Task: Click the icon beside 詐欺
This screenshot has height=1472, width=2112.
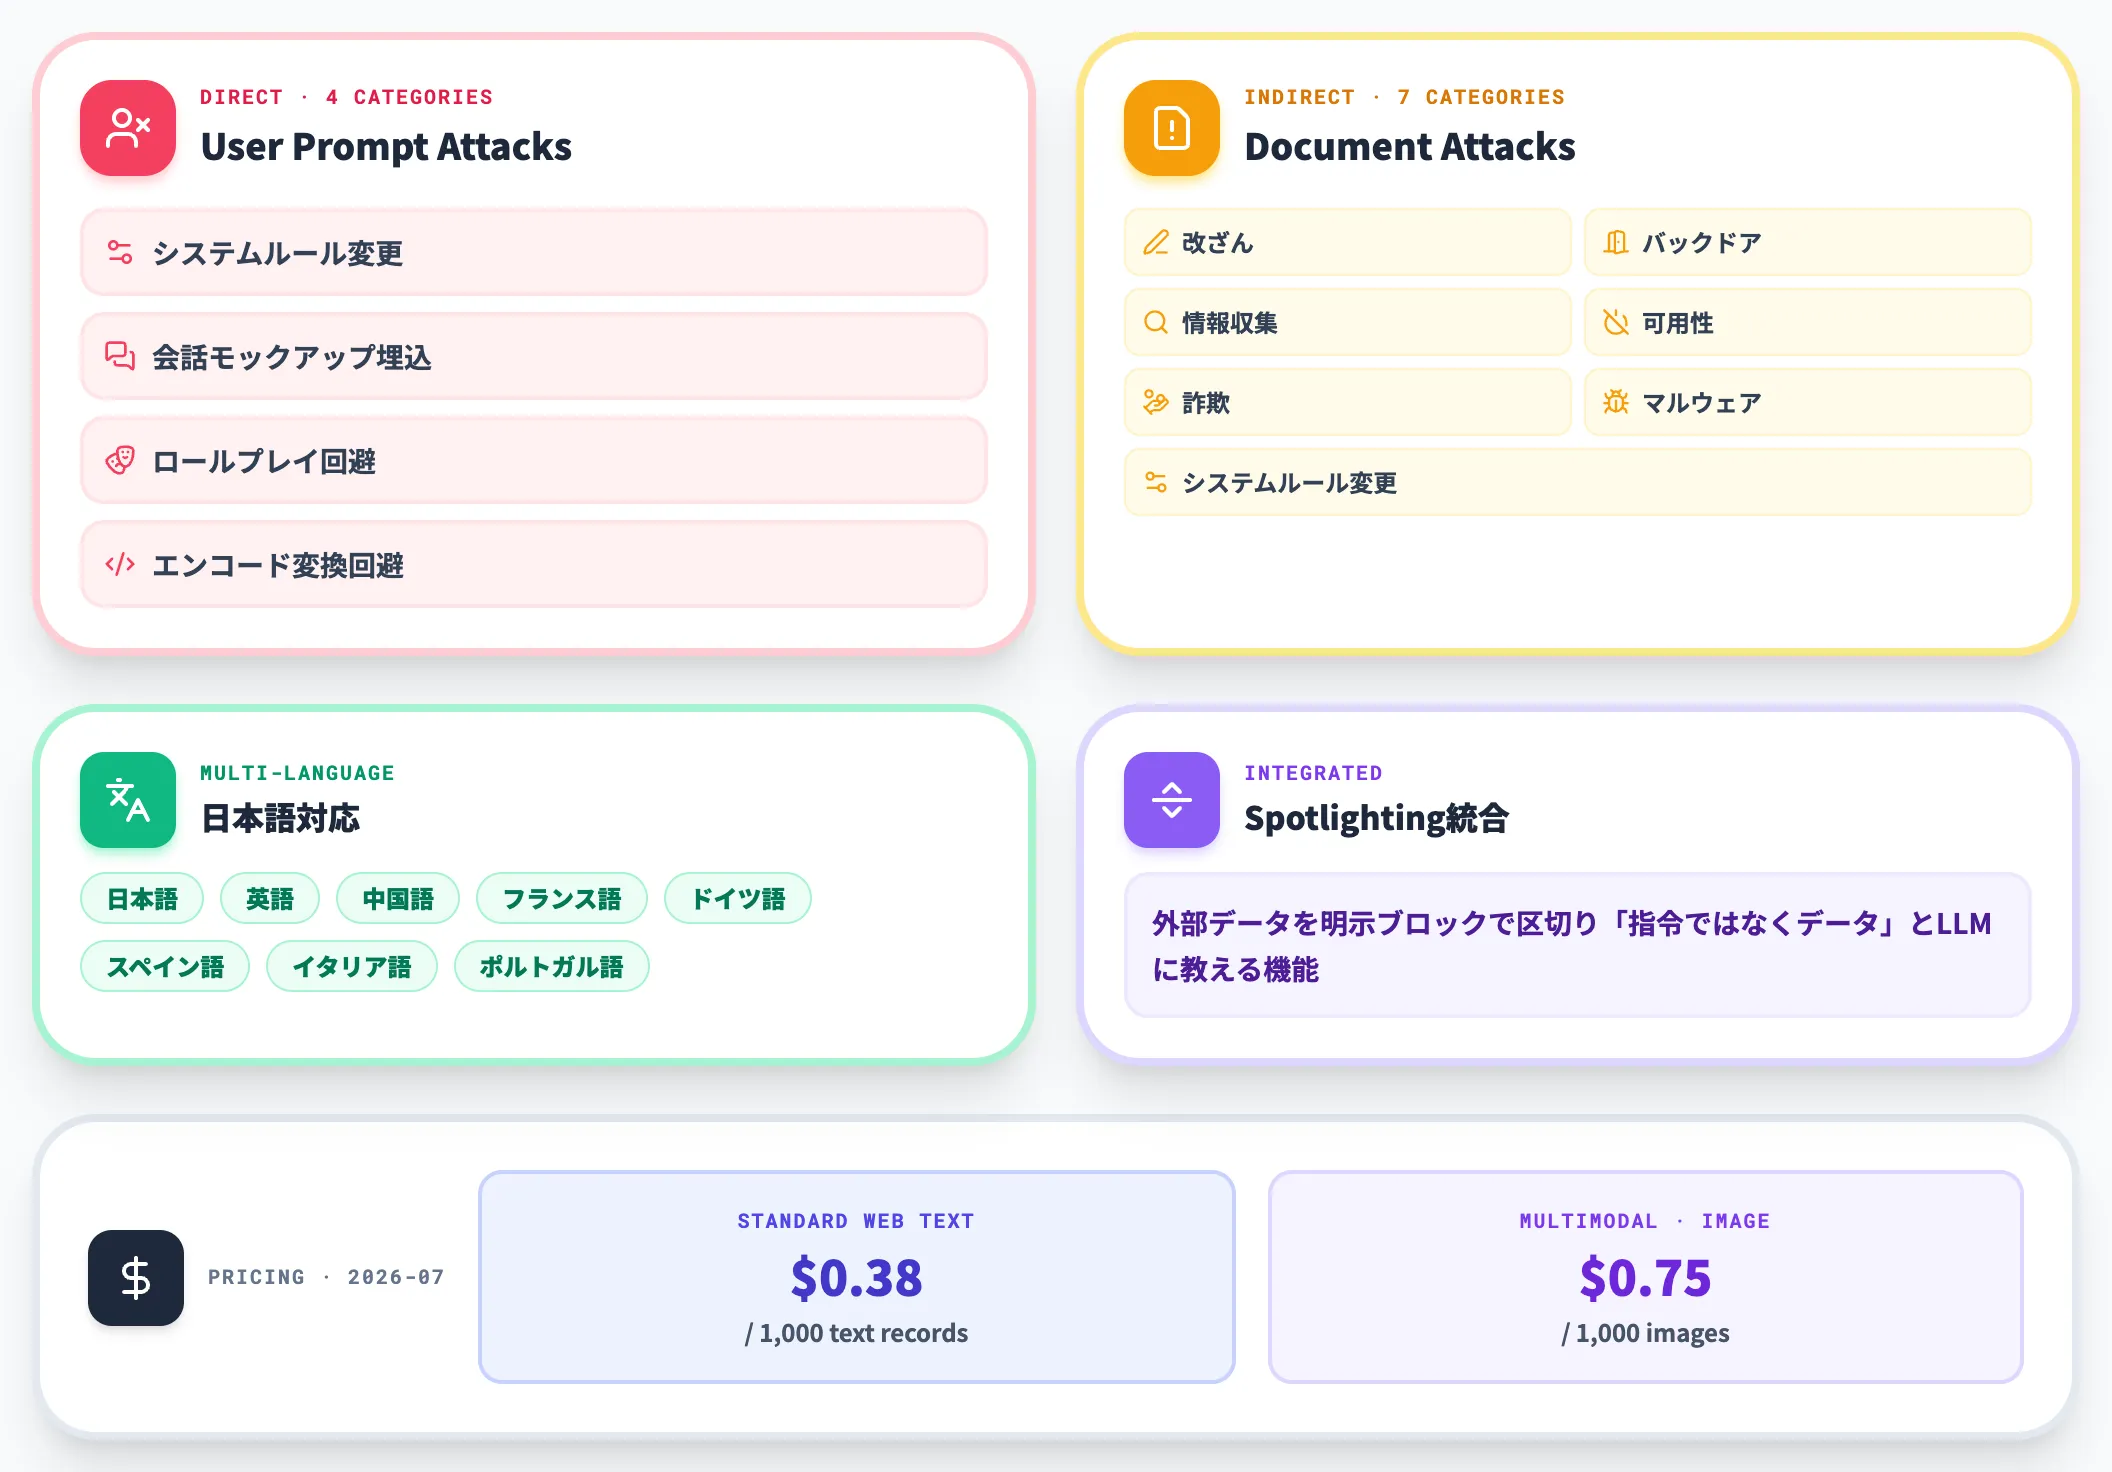Action: (x=1156, y=402)
